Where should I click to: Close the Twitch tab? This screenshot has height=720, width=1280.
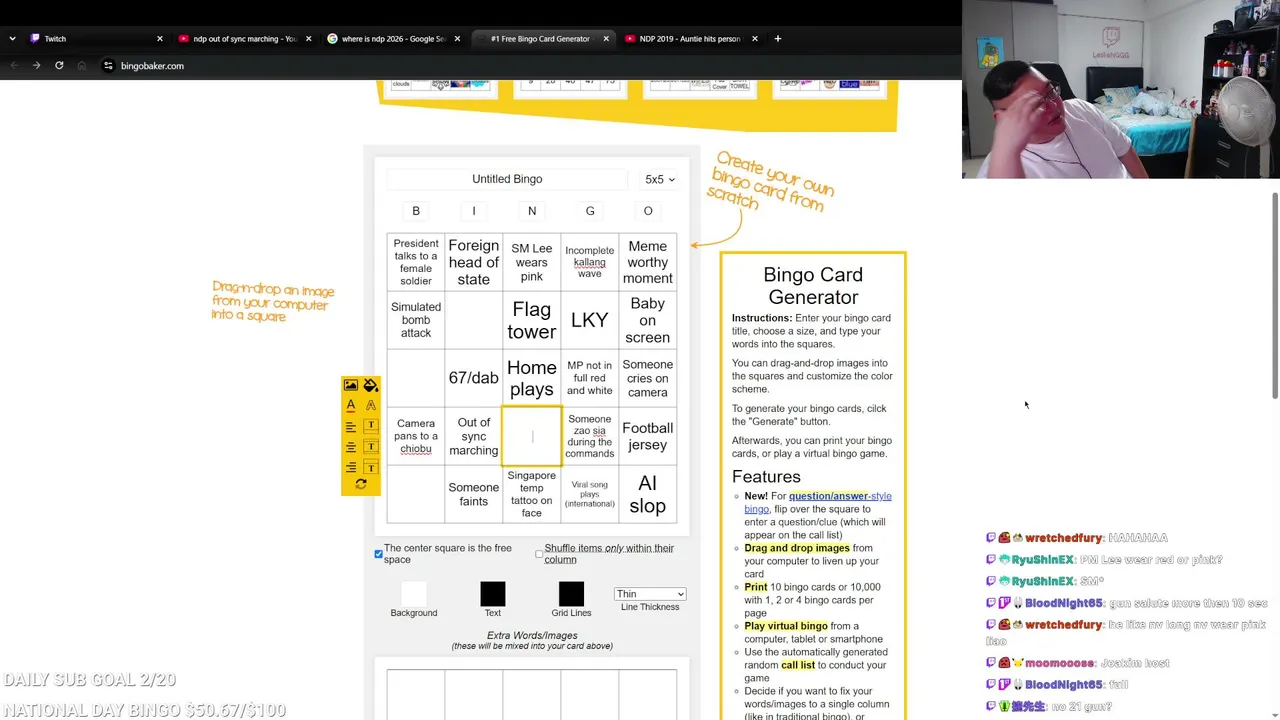(159, 39)
